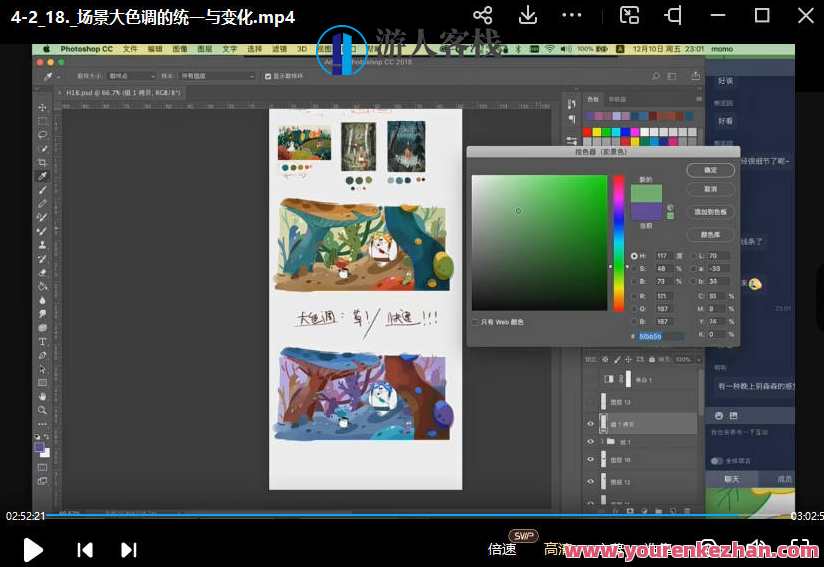Open the Edit Toolbar three-dots icon
Viewport: 824px width, 567px height.
click(43, 424)
